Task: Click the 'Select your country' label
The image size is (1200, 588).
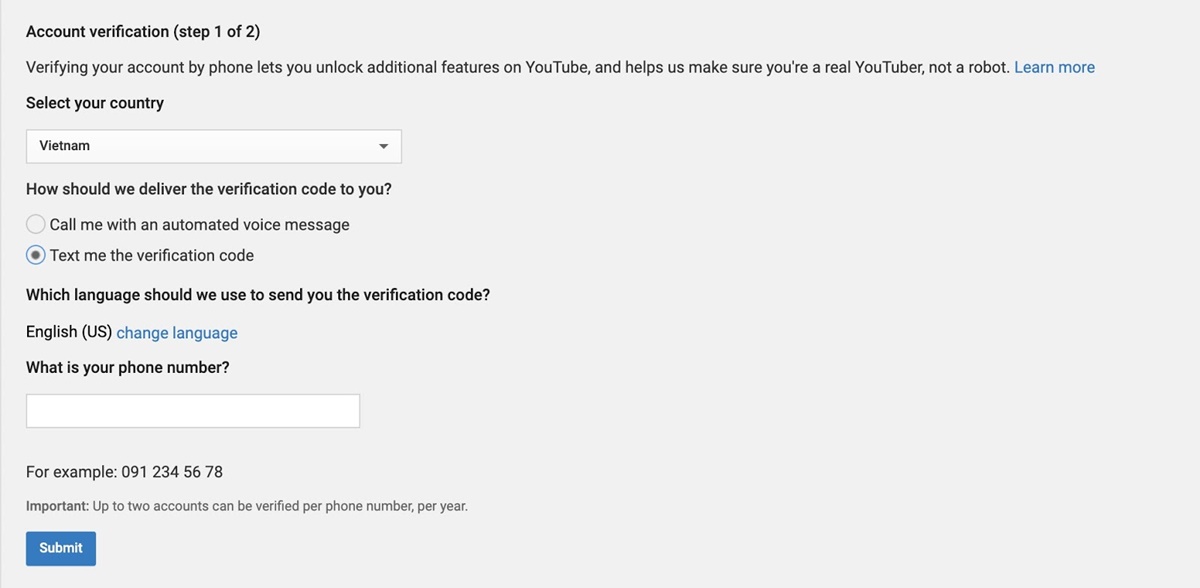Action: click(95, 103)
